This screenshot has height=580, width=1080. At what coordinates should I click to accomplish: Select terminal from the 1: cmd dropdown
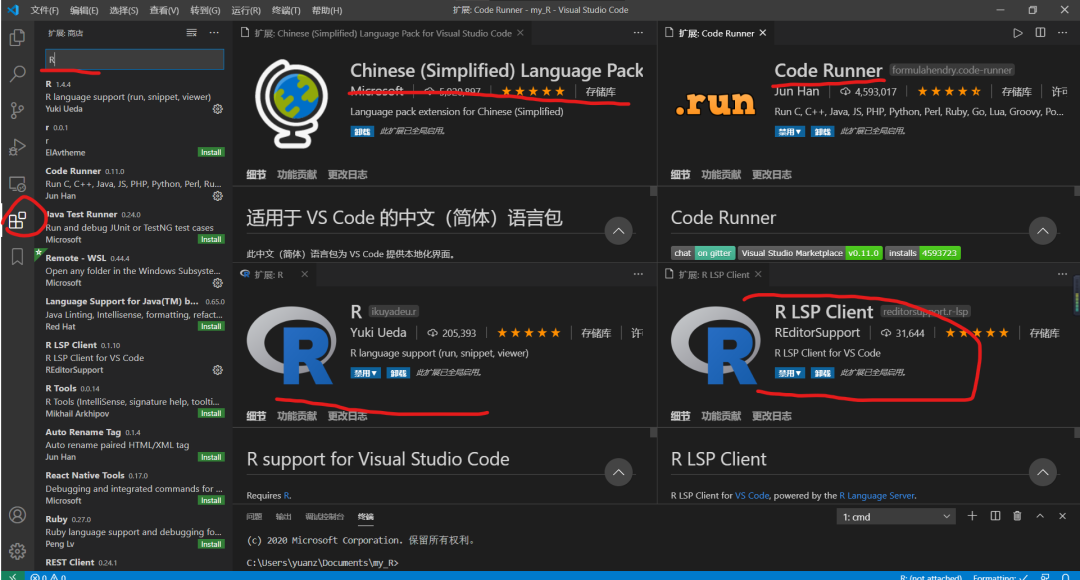[896, 517]
